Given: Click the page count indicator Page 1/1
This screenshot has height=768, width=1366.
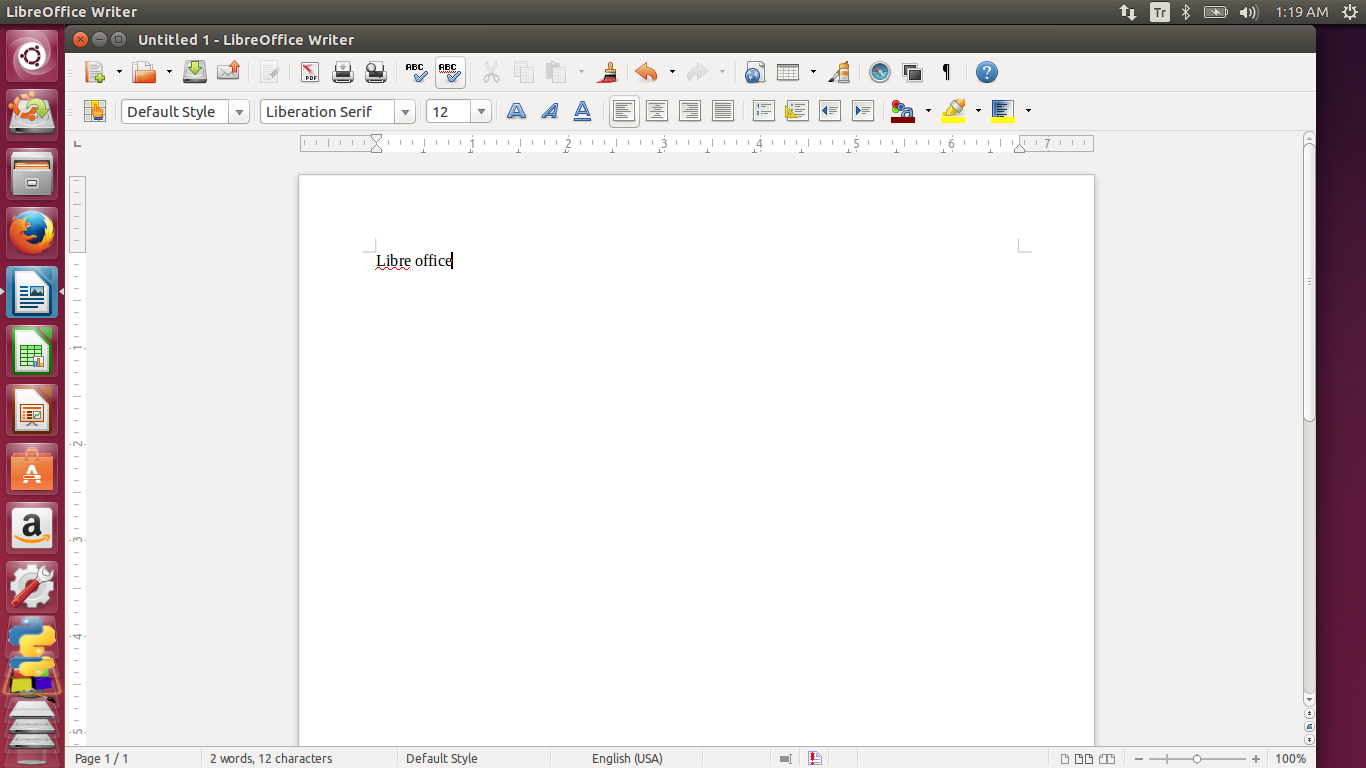Looking at the screenshot, I should (x=100, y=758).
